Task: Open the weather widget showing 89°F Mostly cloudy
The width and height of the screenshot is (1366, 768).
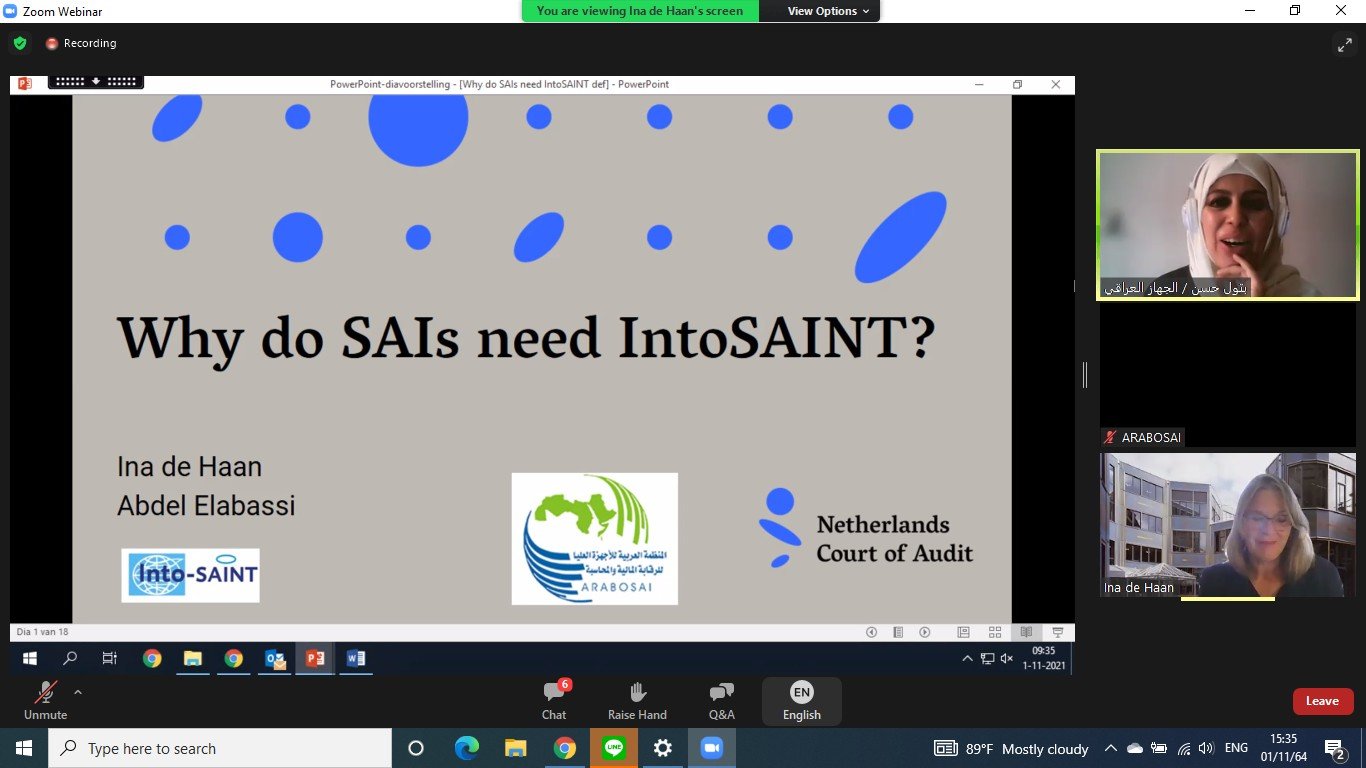Action: coord(1011,748)
